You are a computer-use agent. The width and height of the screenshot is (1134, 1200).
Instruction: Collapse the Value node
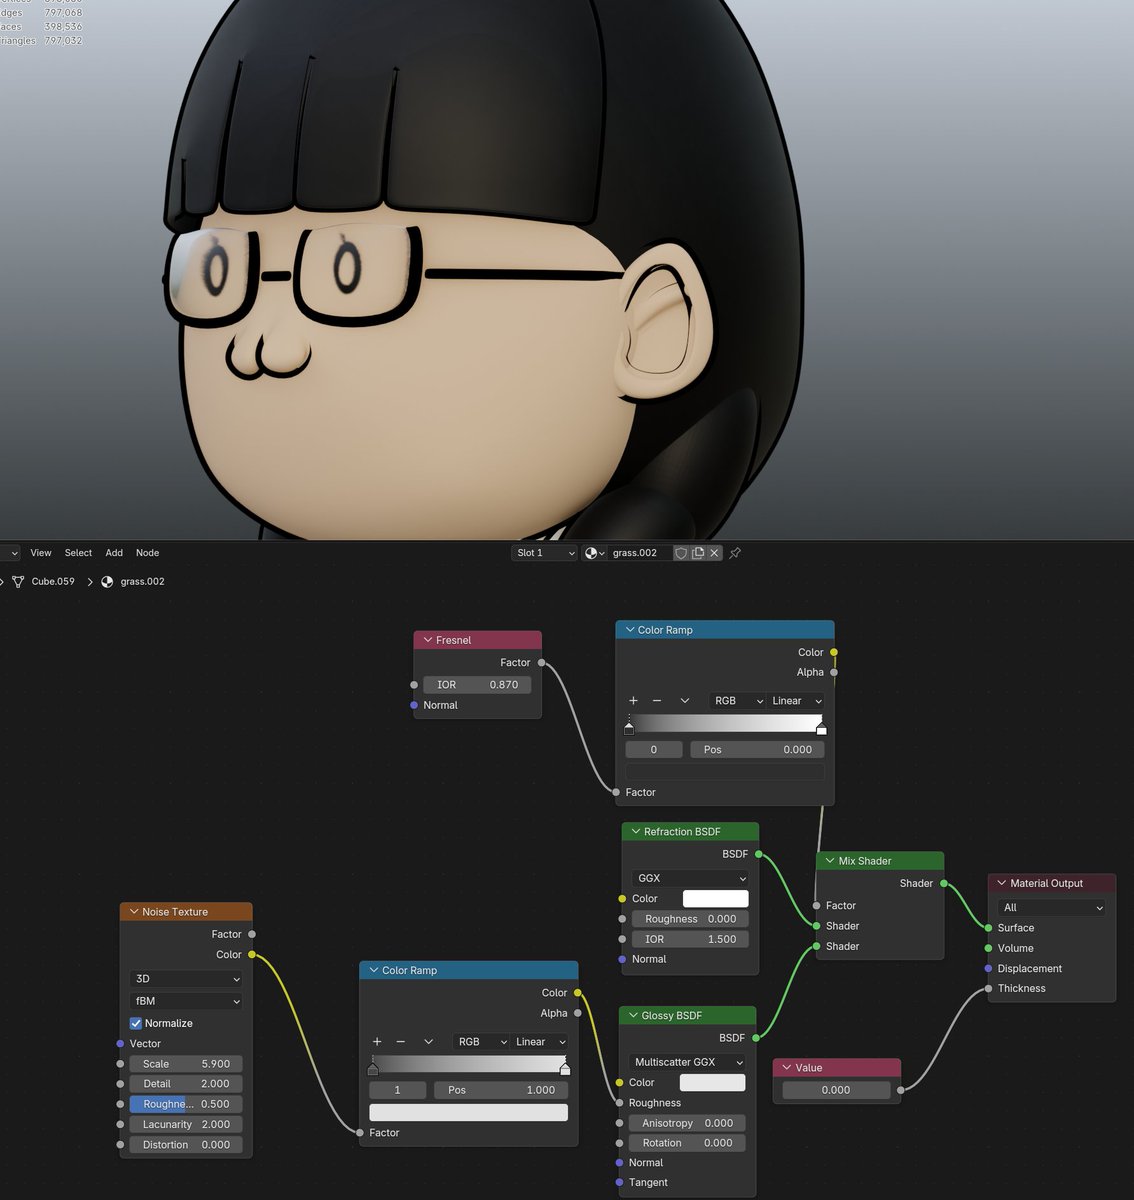coord(787,1068)
